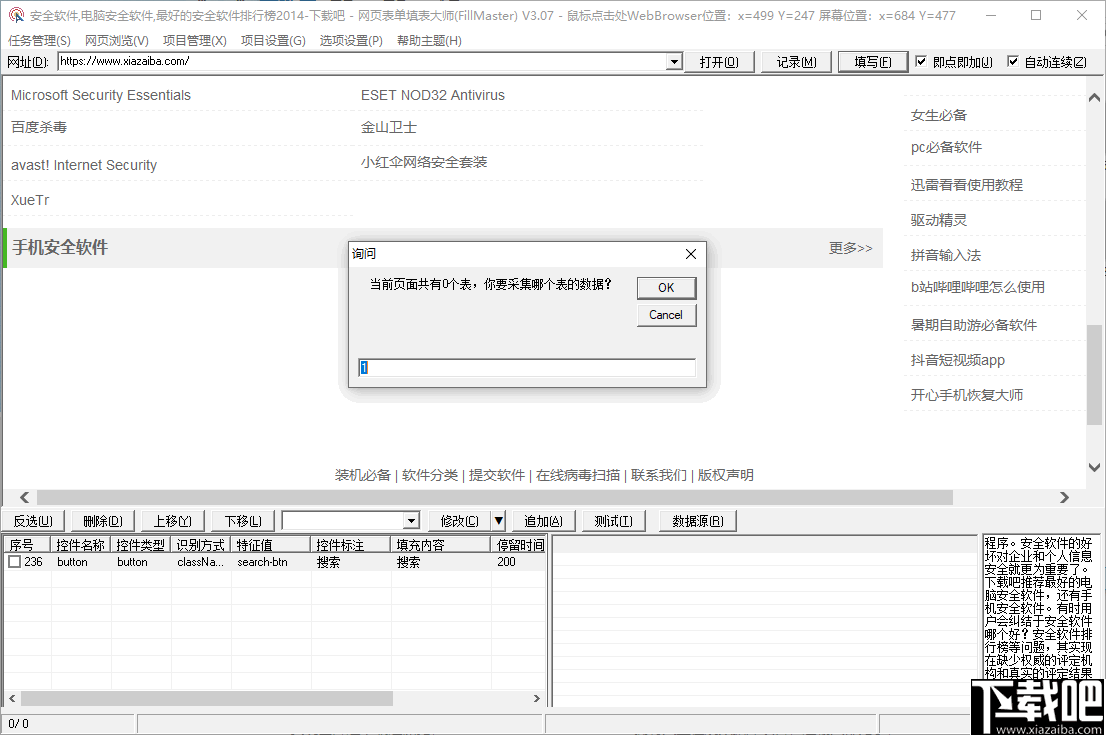Open the empty combo box beside 下移(L)
This screenshot has height=735, width=1106.
coord(410,520)
